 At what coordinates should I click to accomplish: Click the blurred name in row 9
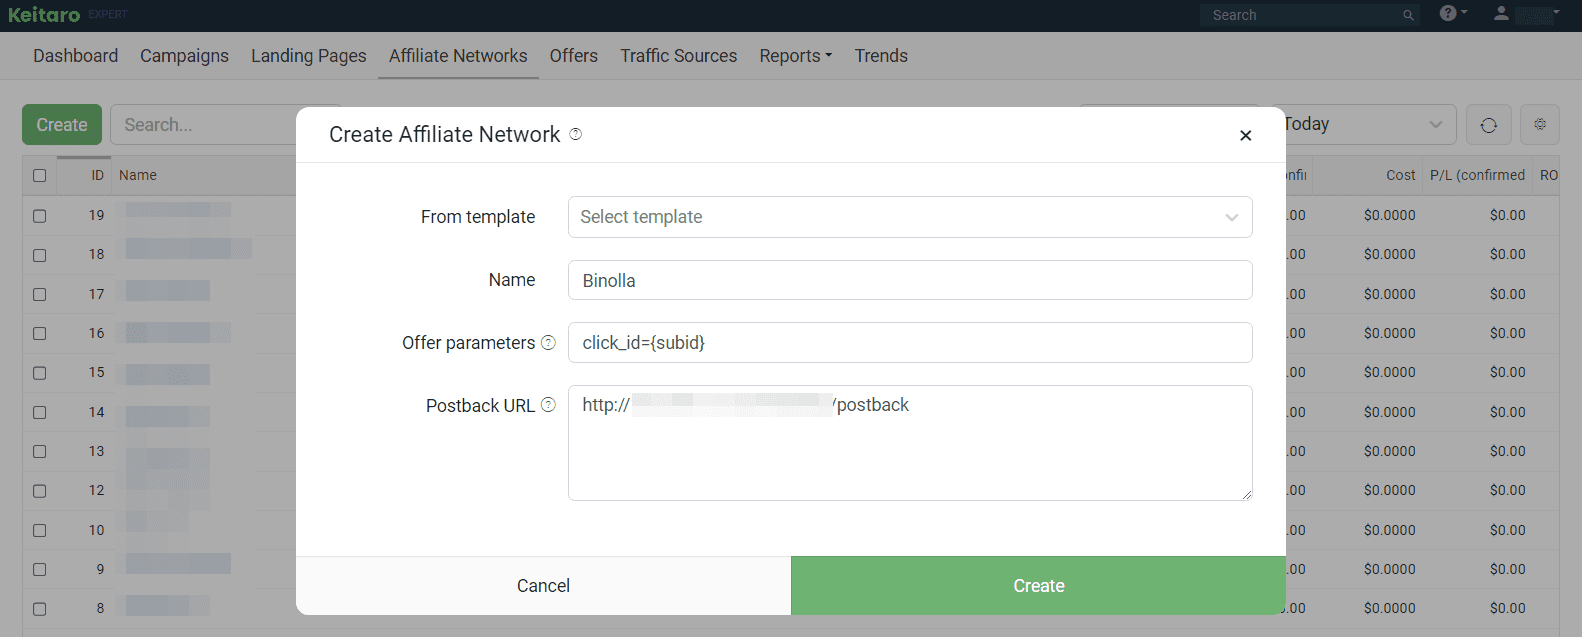pos(178,564)
